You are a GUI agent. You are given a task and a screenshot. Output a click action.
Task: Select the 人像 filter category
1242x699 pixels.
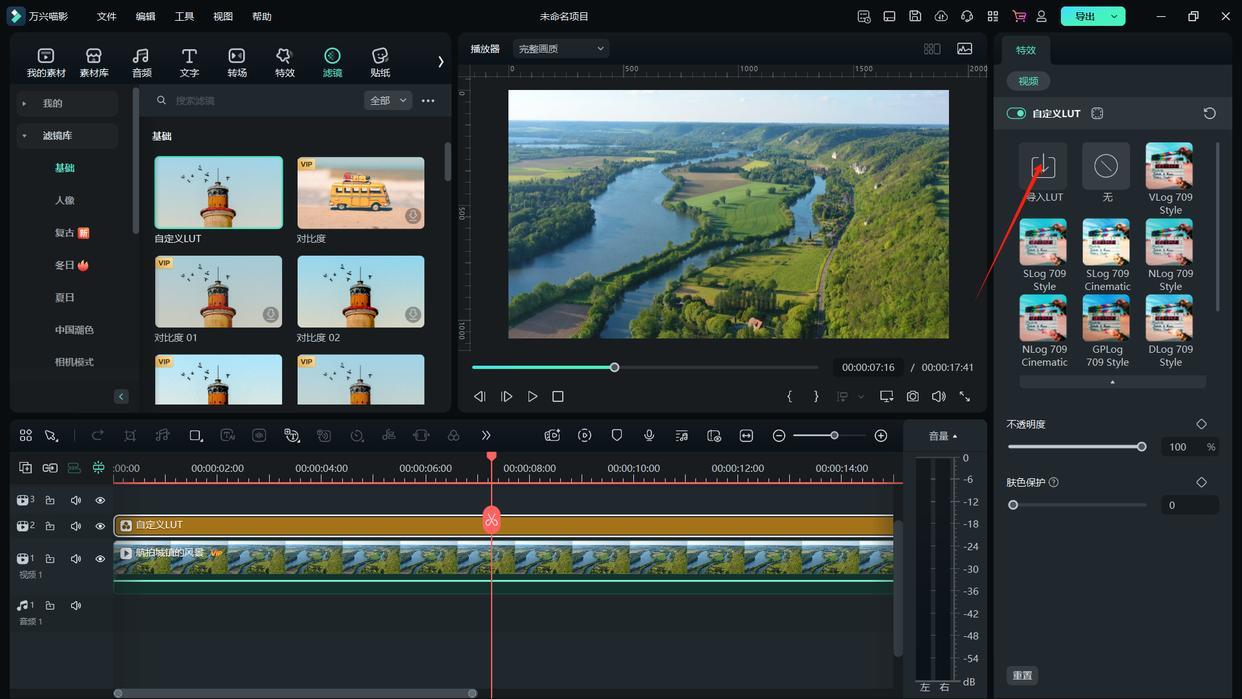click(65, 200)
